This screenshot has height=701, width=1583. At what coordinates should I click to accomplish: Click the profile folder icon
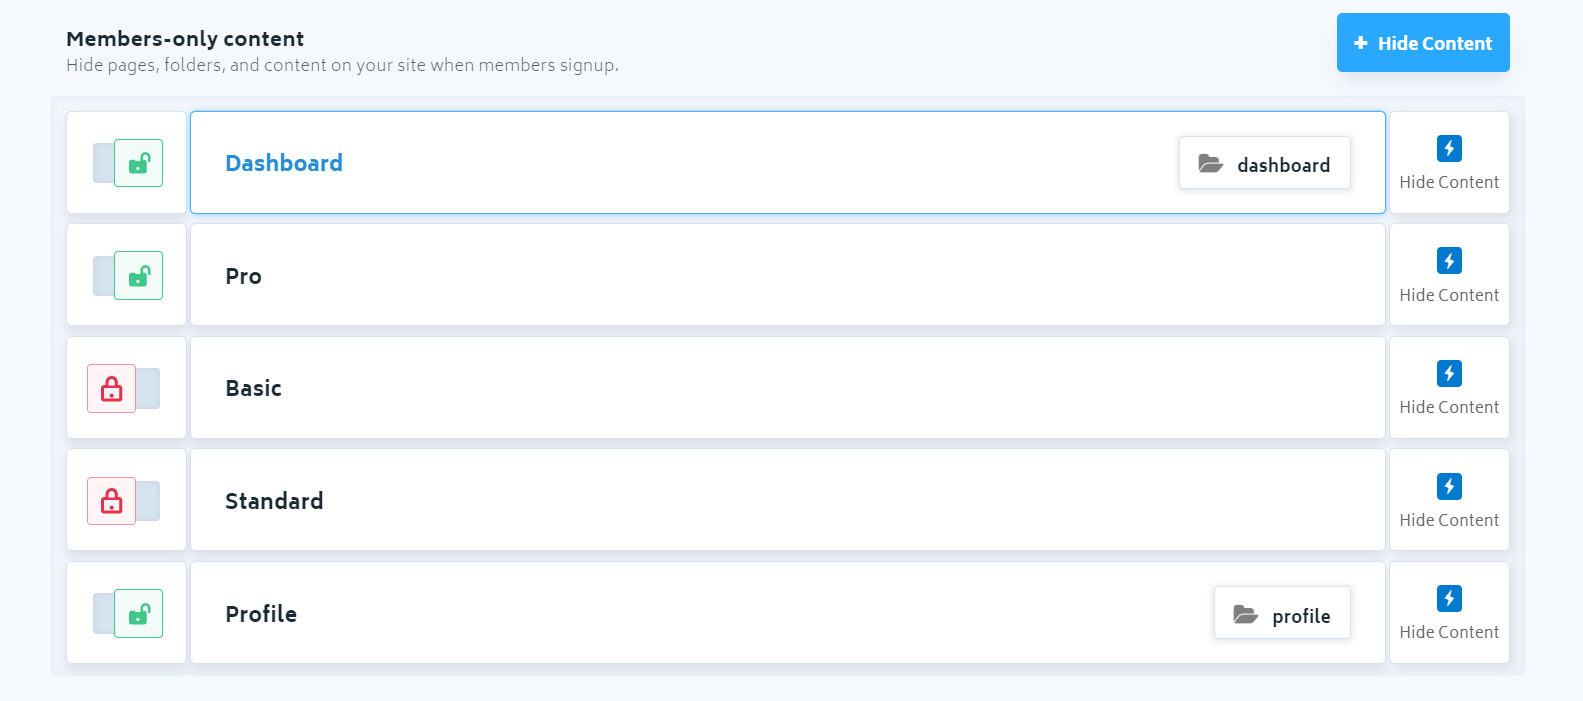pyautogui.click(x=1245, y=615)
